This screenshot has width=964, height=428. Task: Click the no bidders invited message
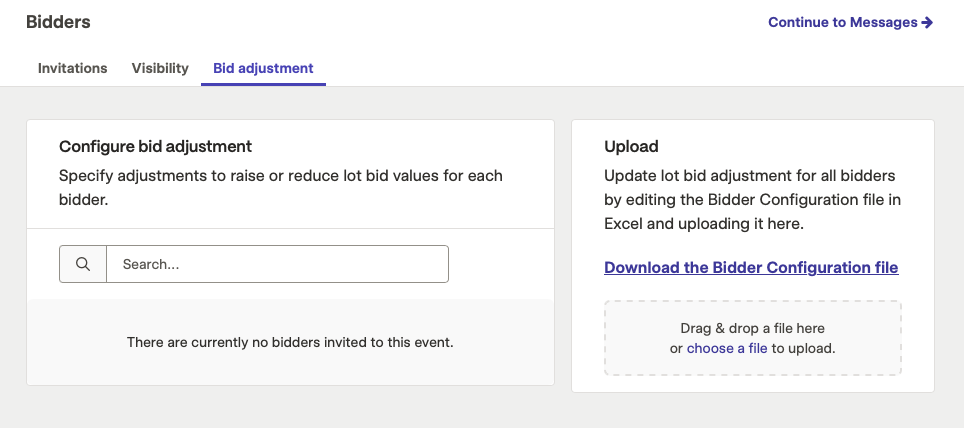click(x=290, y=343)
